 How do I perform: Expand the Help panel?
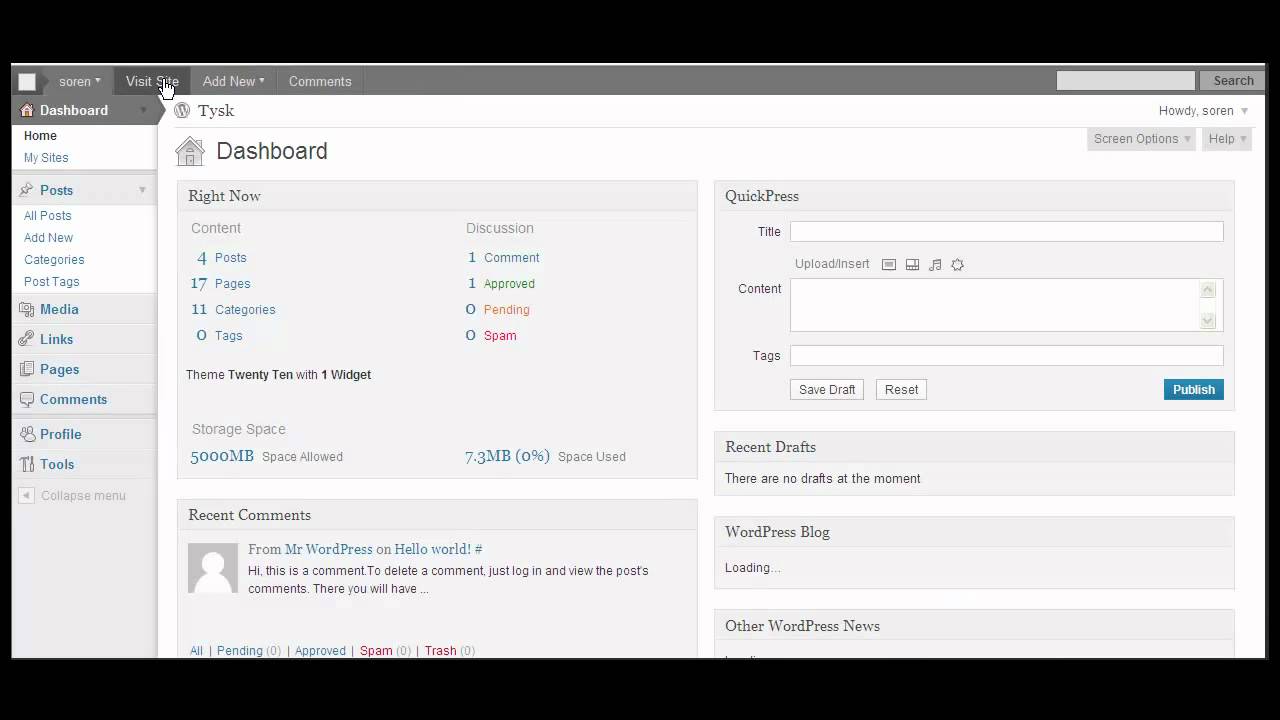[1227, 139]
